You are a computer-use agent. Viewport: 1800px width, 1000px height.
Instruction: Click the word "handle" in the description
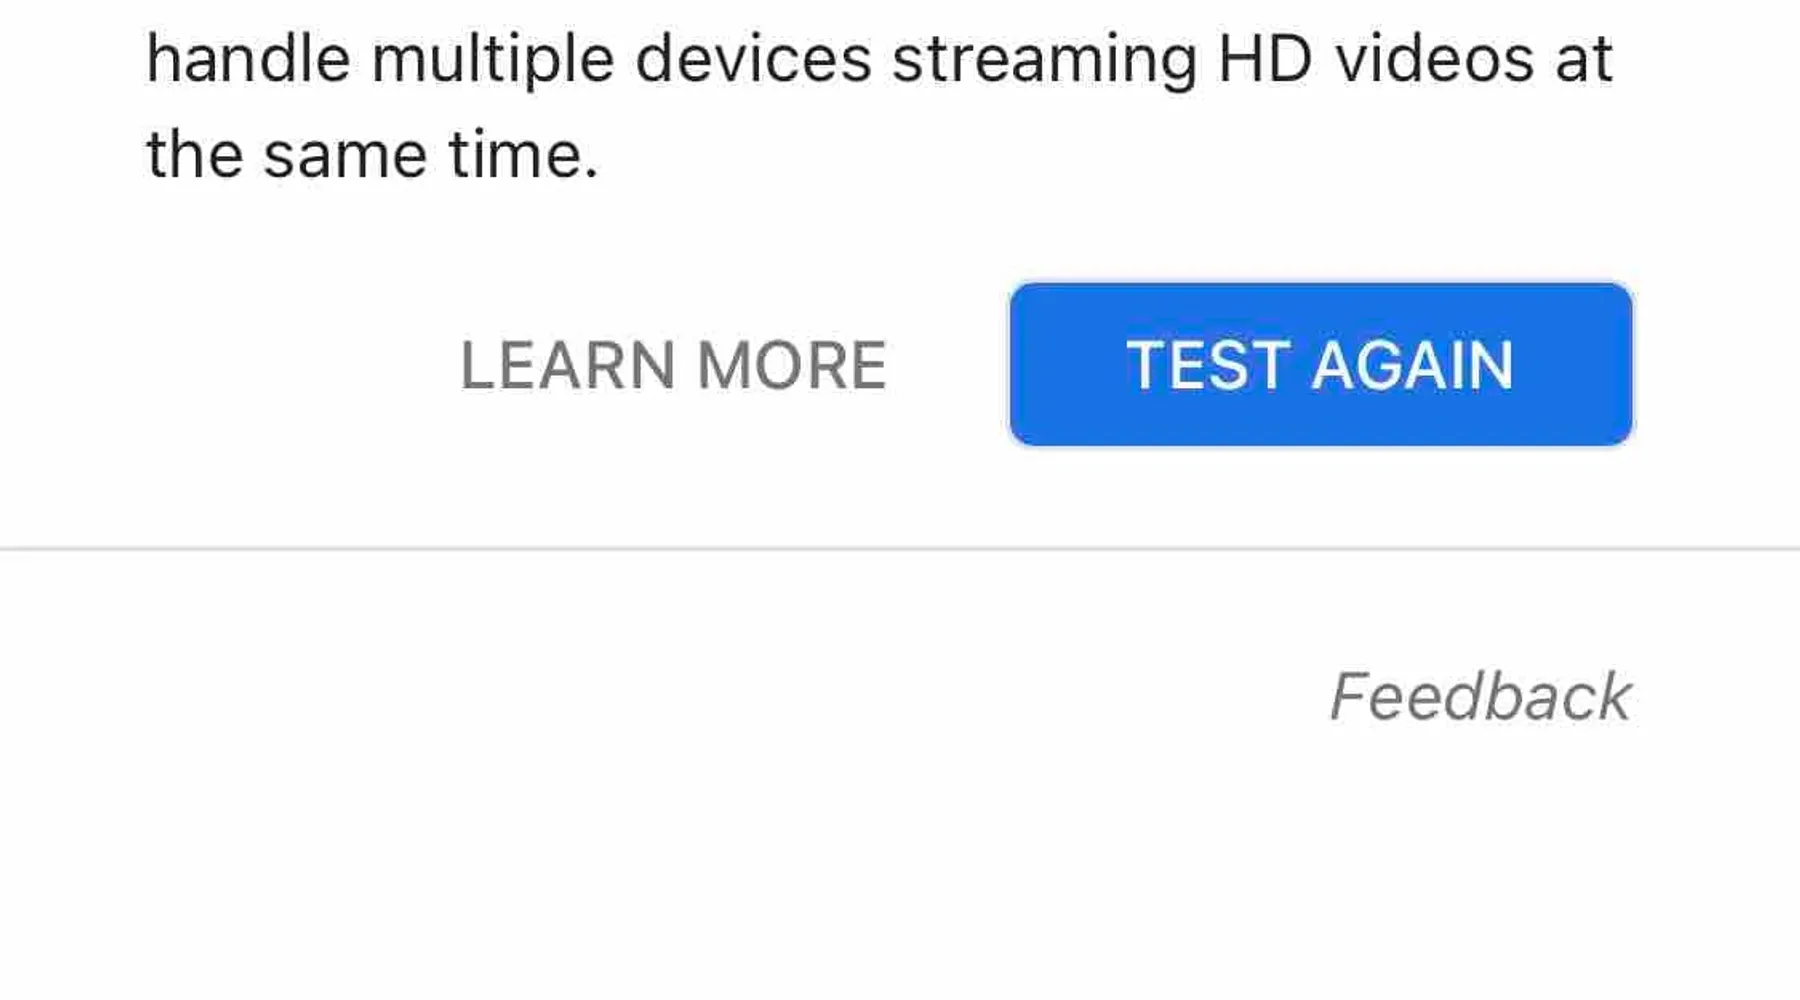(248, 59)
